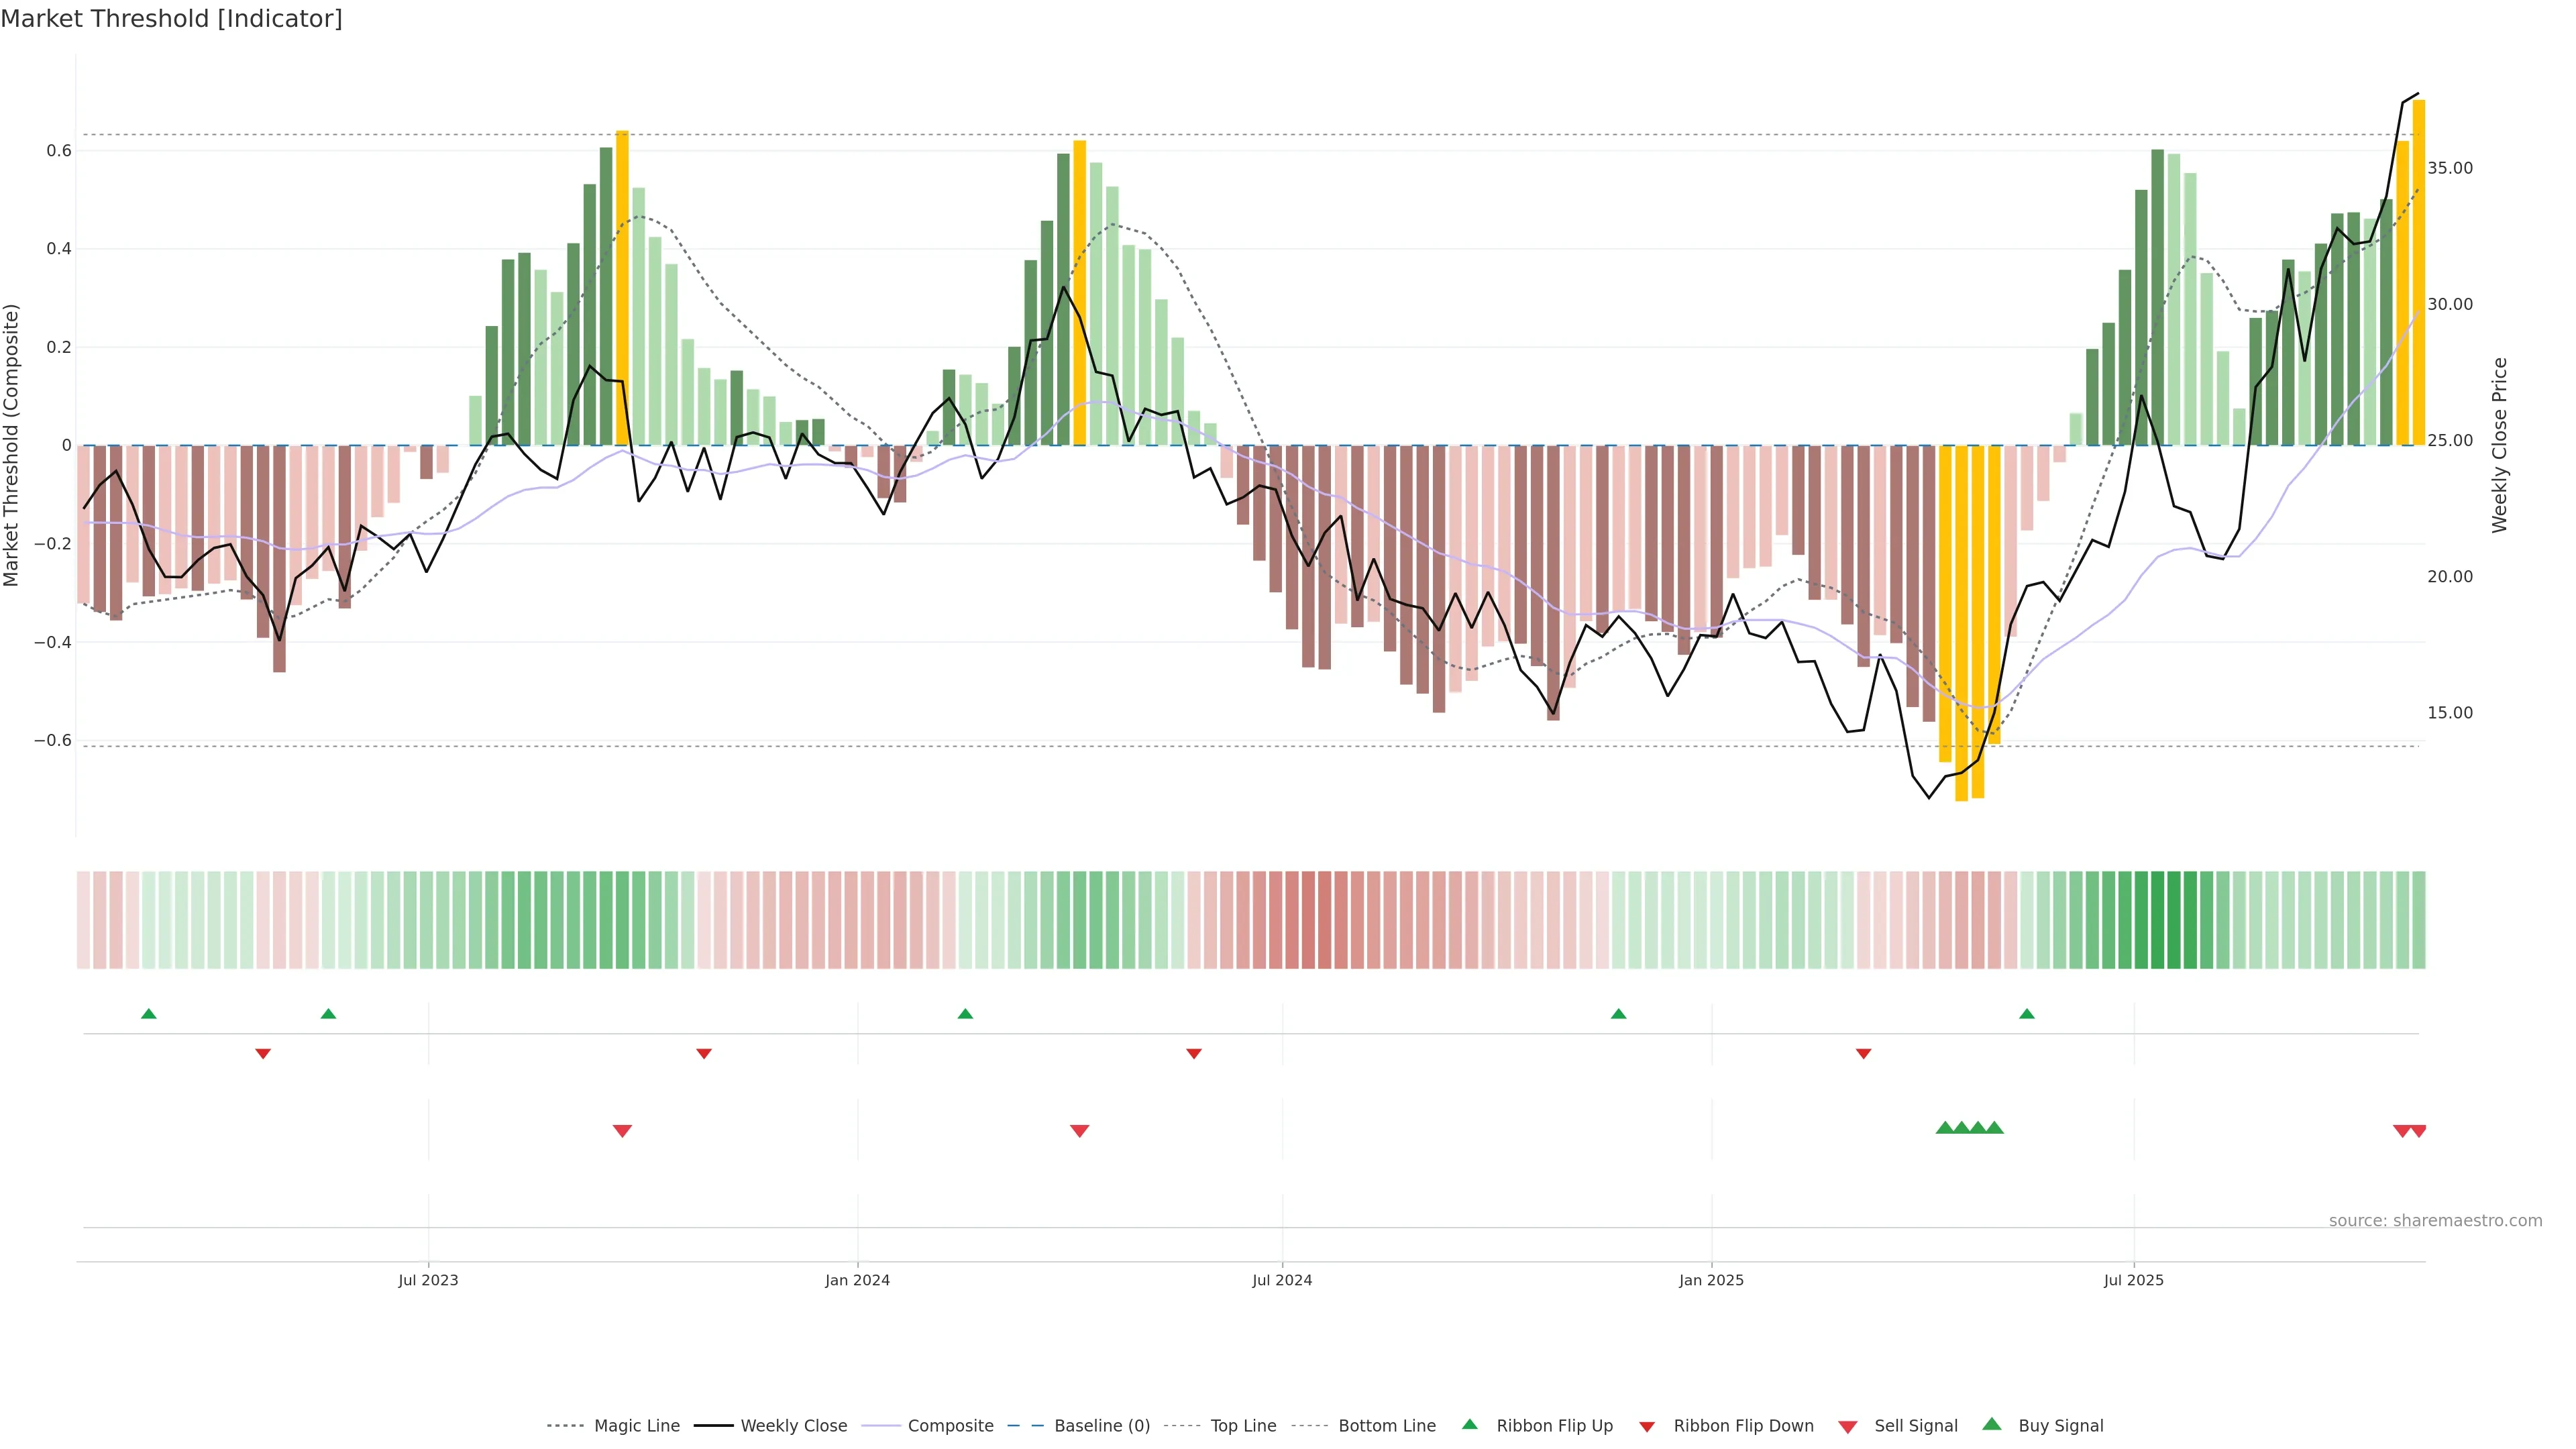Click the Market Threshold [Indicator] title

[171, 19]
